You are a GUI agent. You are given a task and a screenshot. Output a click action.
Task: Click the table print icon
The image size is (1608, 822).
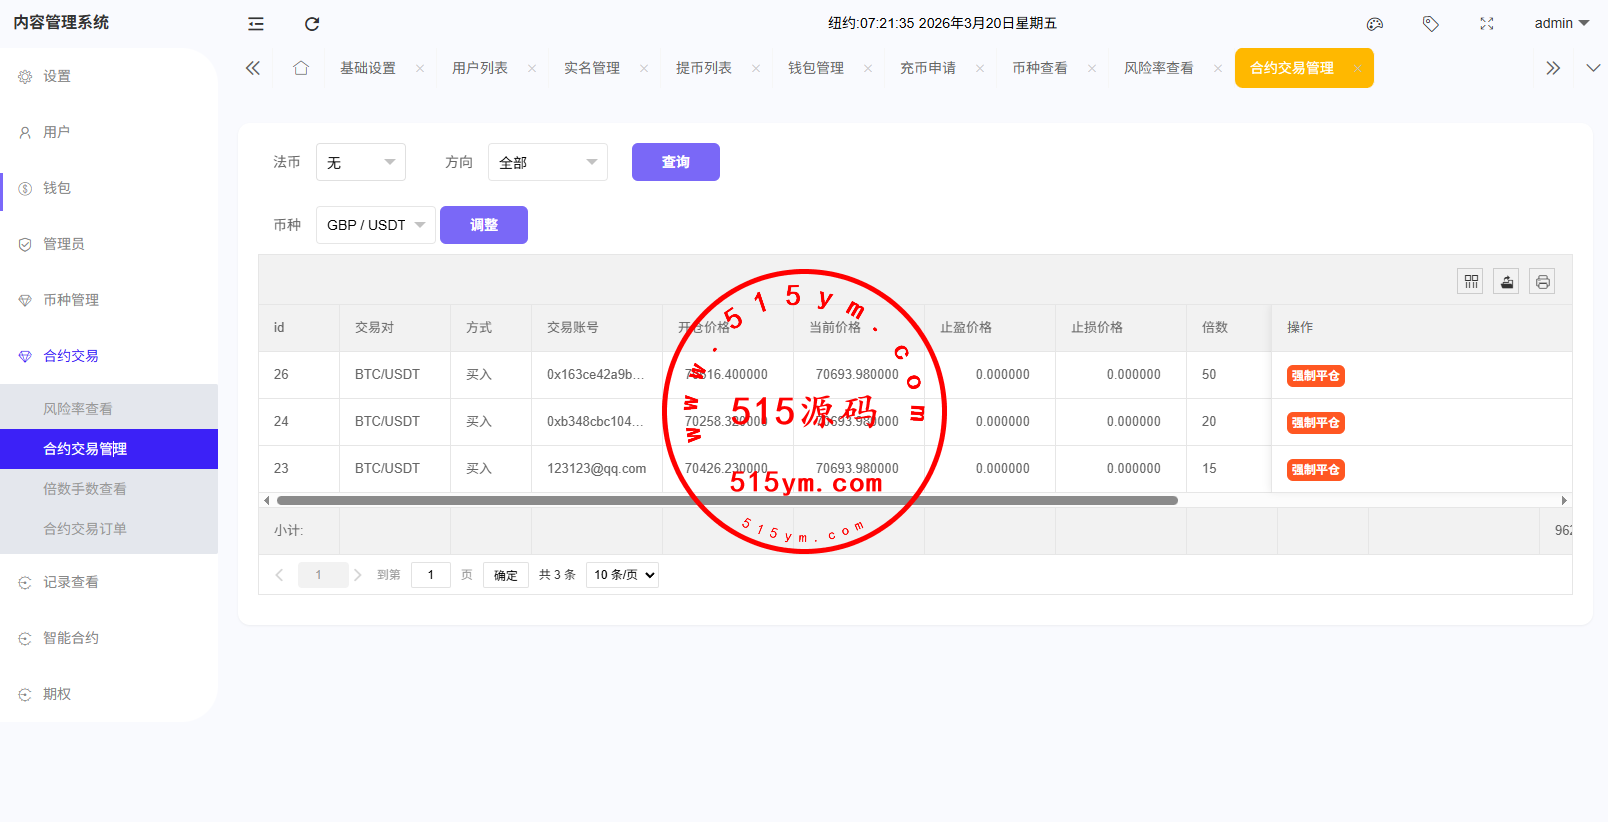(1543, 282)
